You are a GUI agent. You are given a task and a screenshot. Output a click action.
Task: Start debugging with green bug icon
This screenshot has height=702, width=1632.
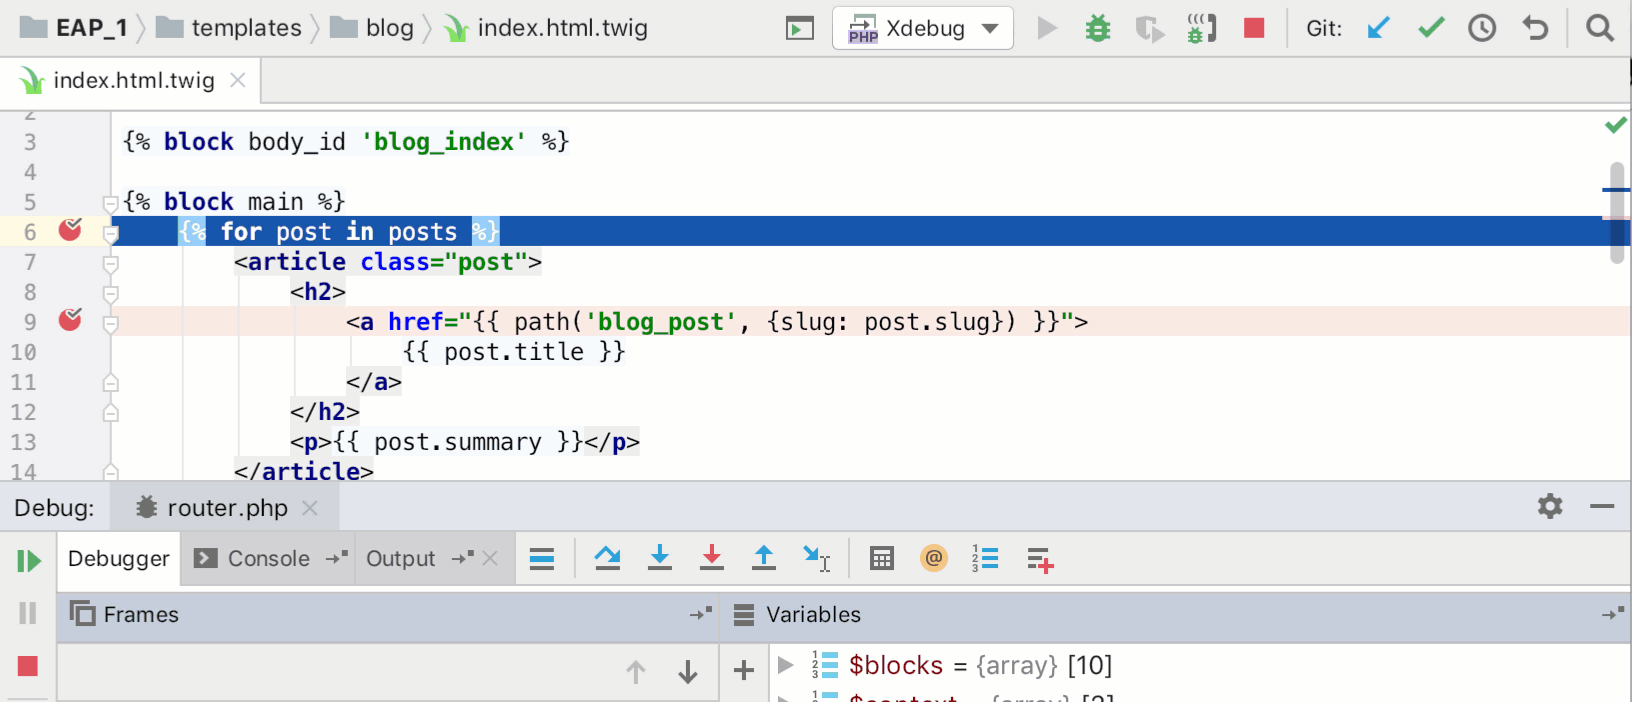[1098, 28]
